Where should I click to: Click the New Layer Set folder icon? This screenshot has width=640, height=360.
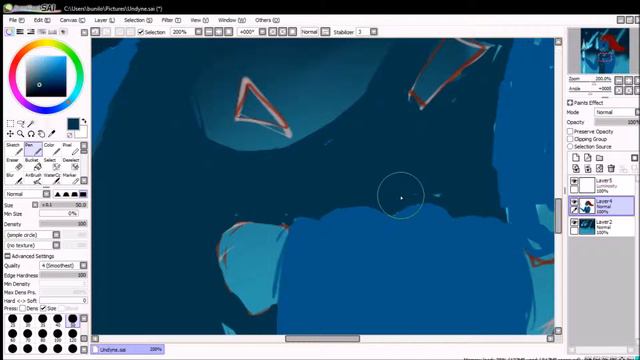coord(599,158)
